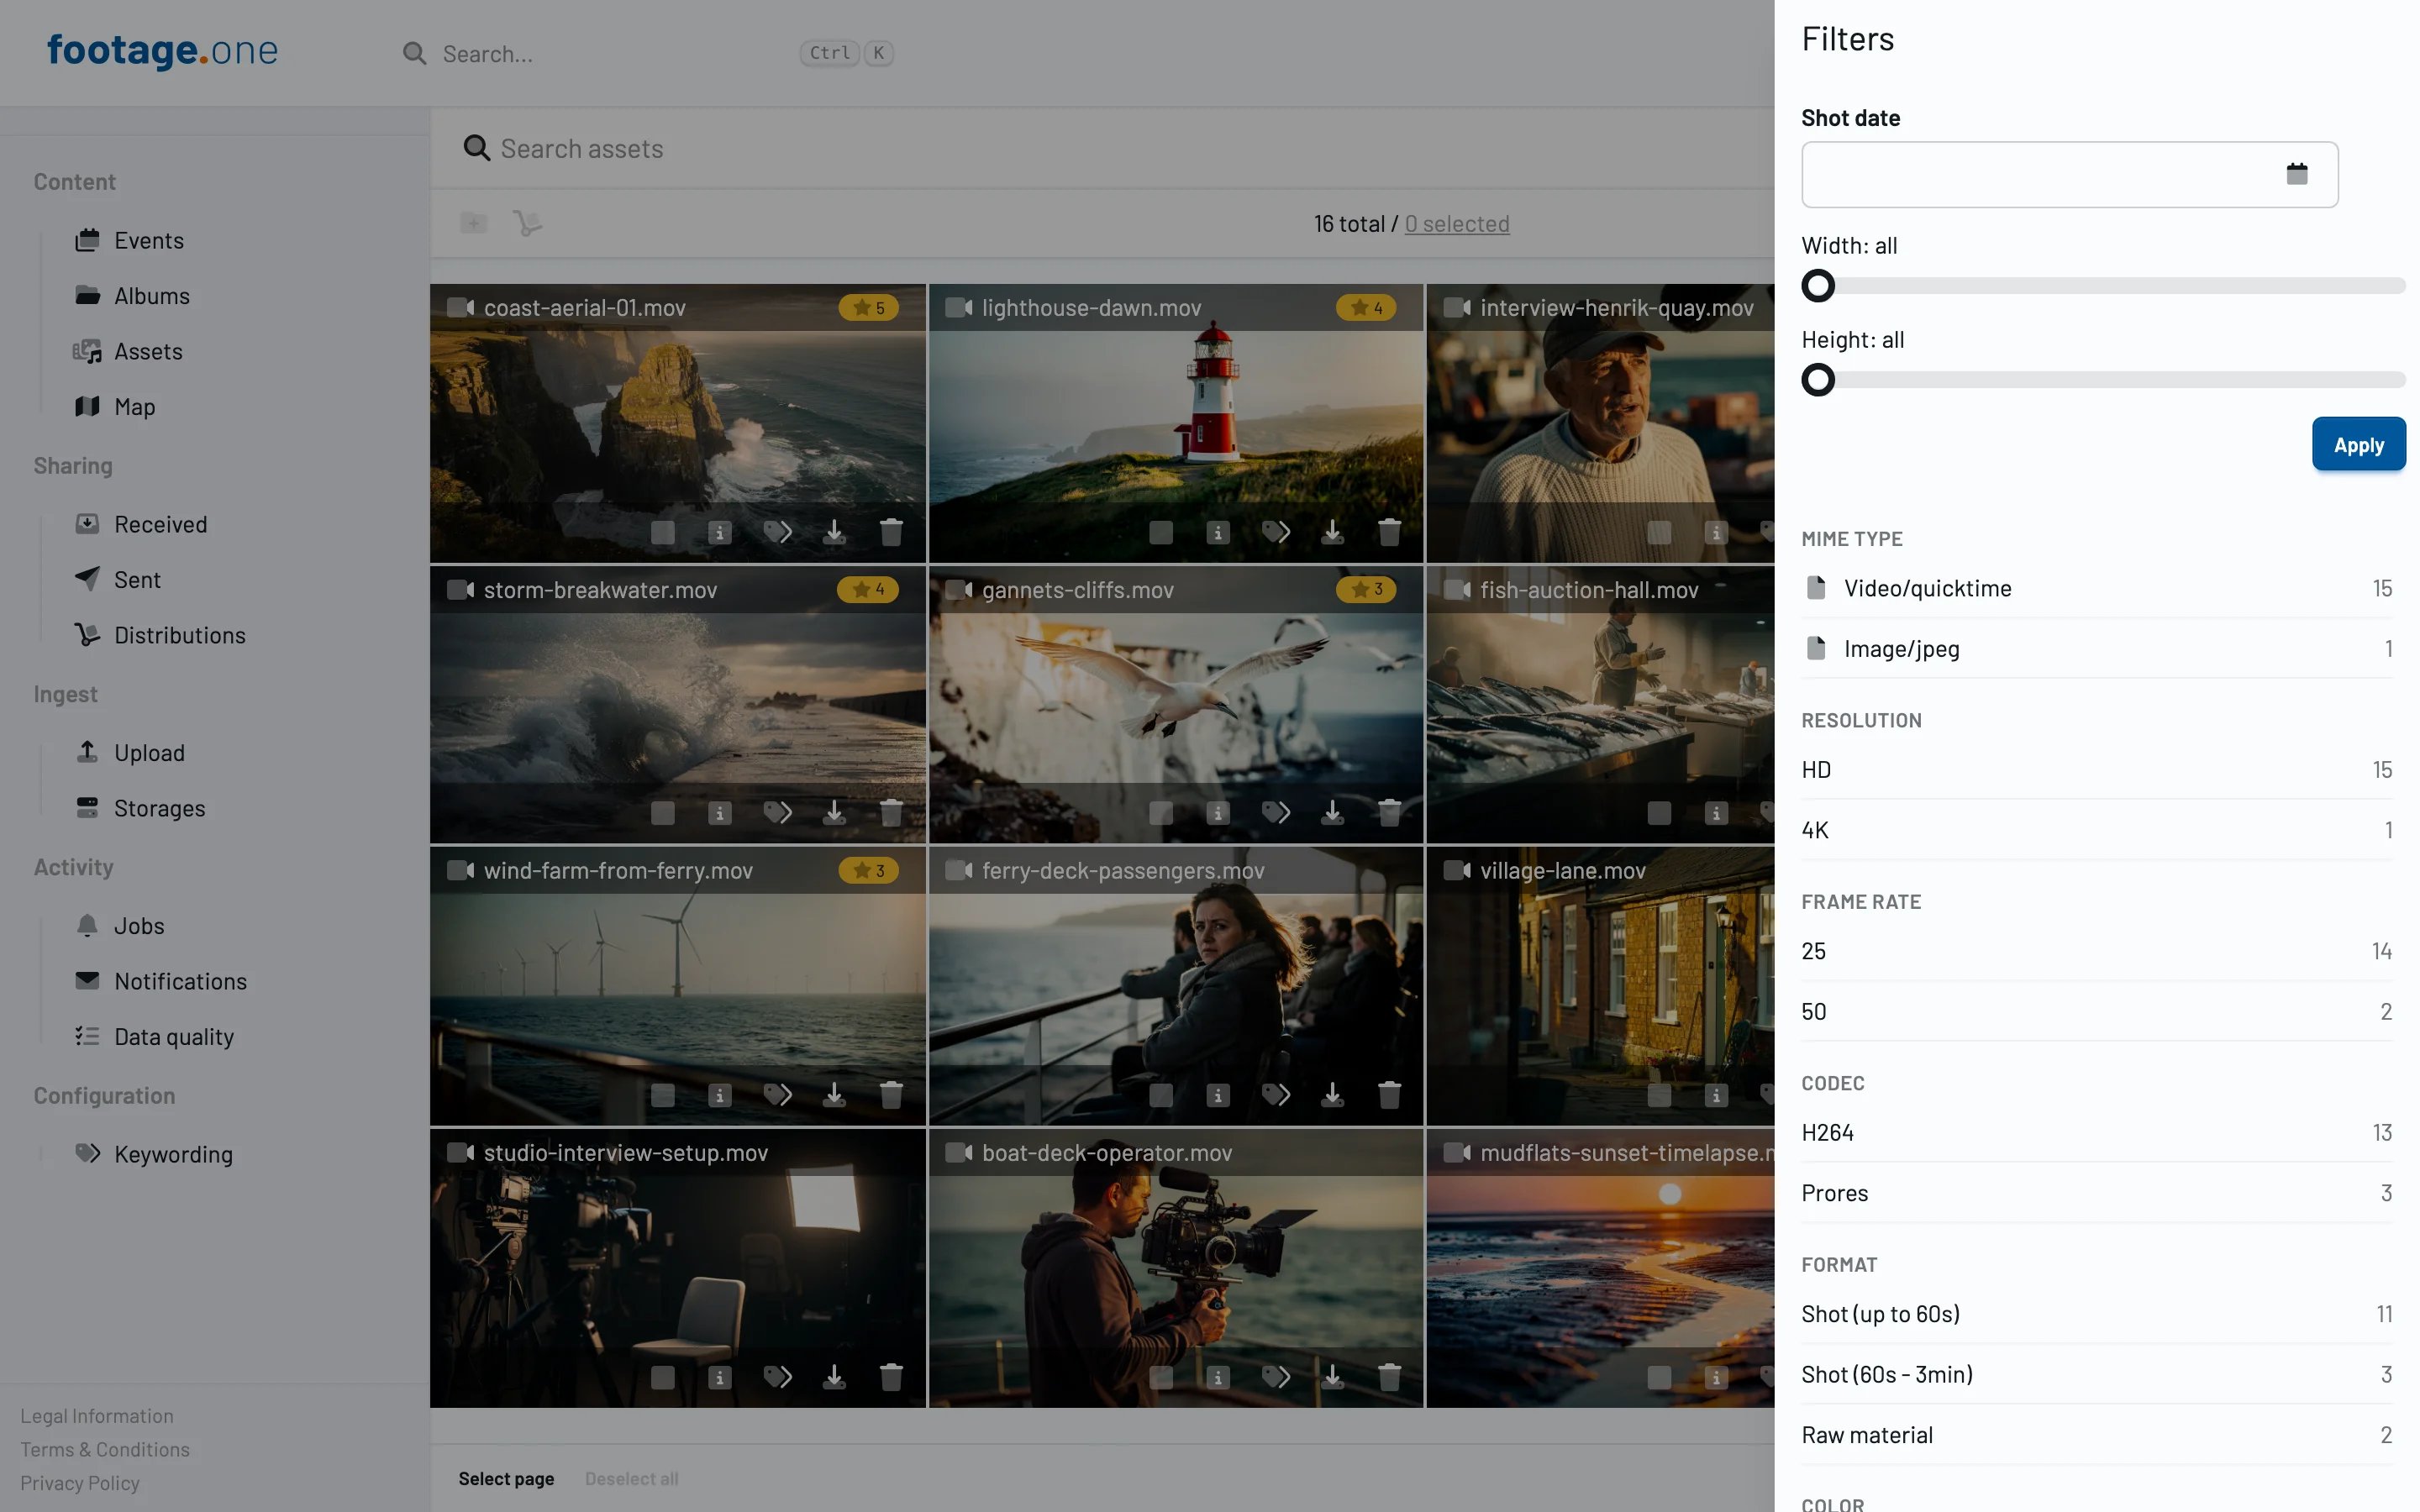The height and width of the screenshot is (1512, 2420).
Task: Check the select box on wind-farm-from-ferry.mov
Action: (x=663, y=1095)
